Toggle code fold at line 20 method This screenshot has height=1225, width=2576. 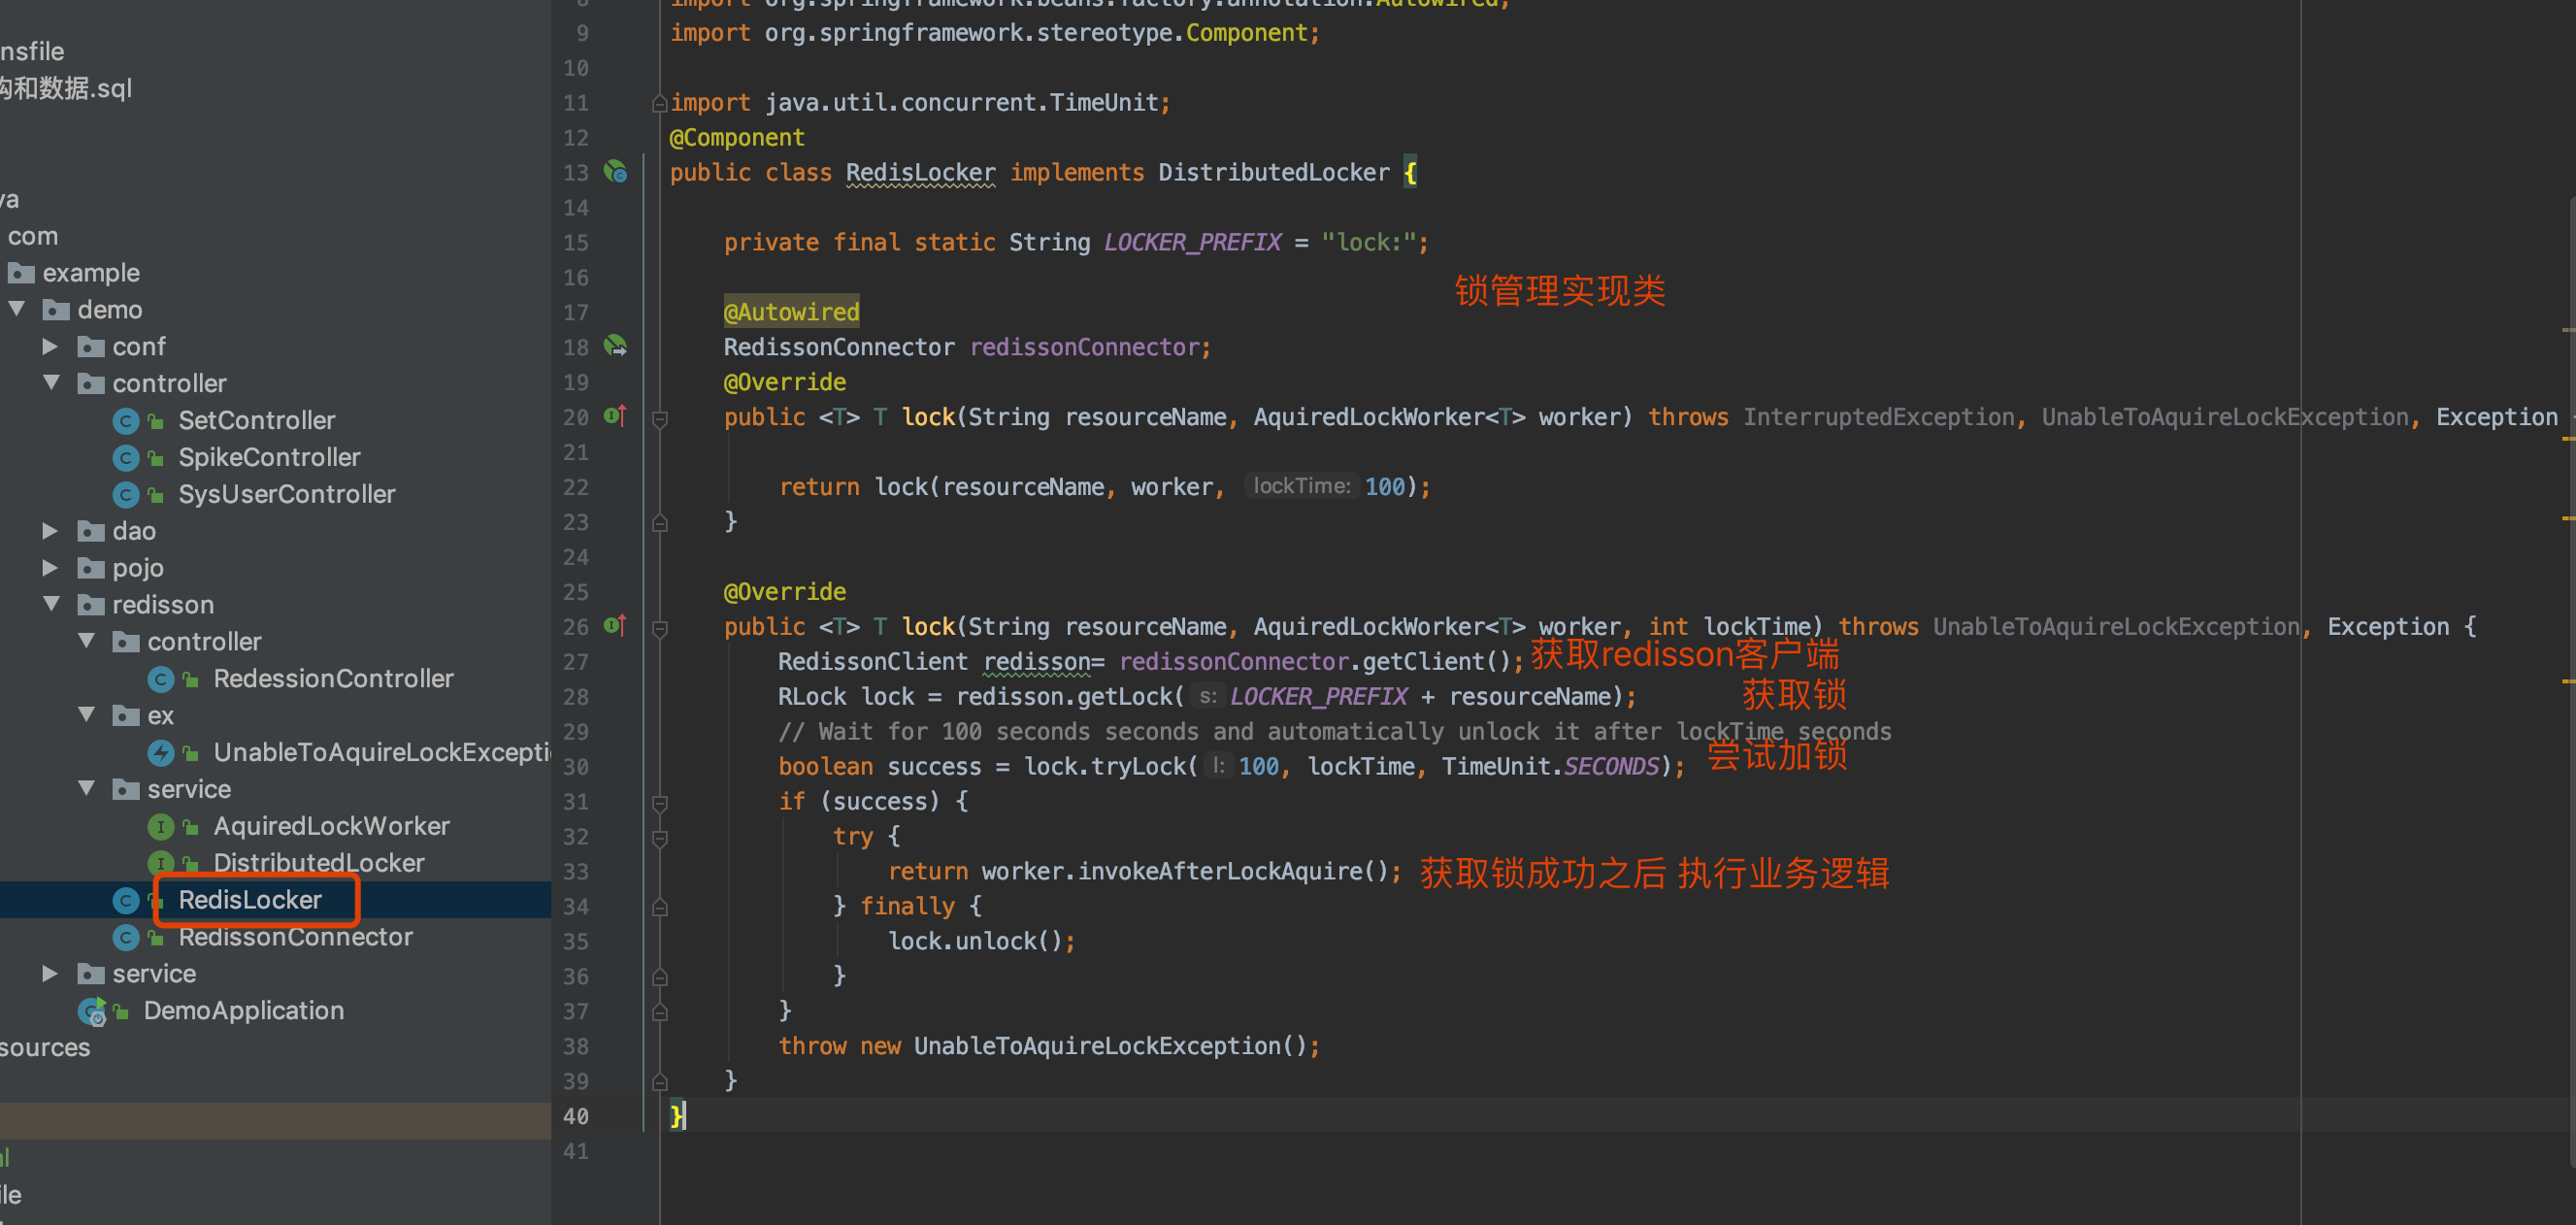coord(660,419)
